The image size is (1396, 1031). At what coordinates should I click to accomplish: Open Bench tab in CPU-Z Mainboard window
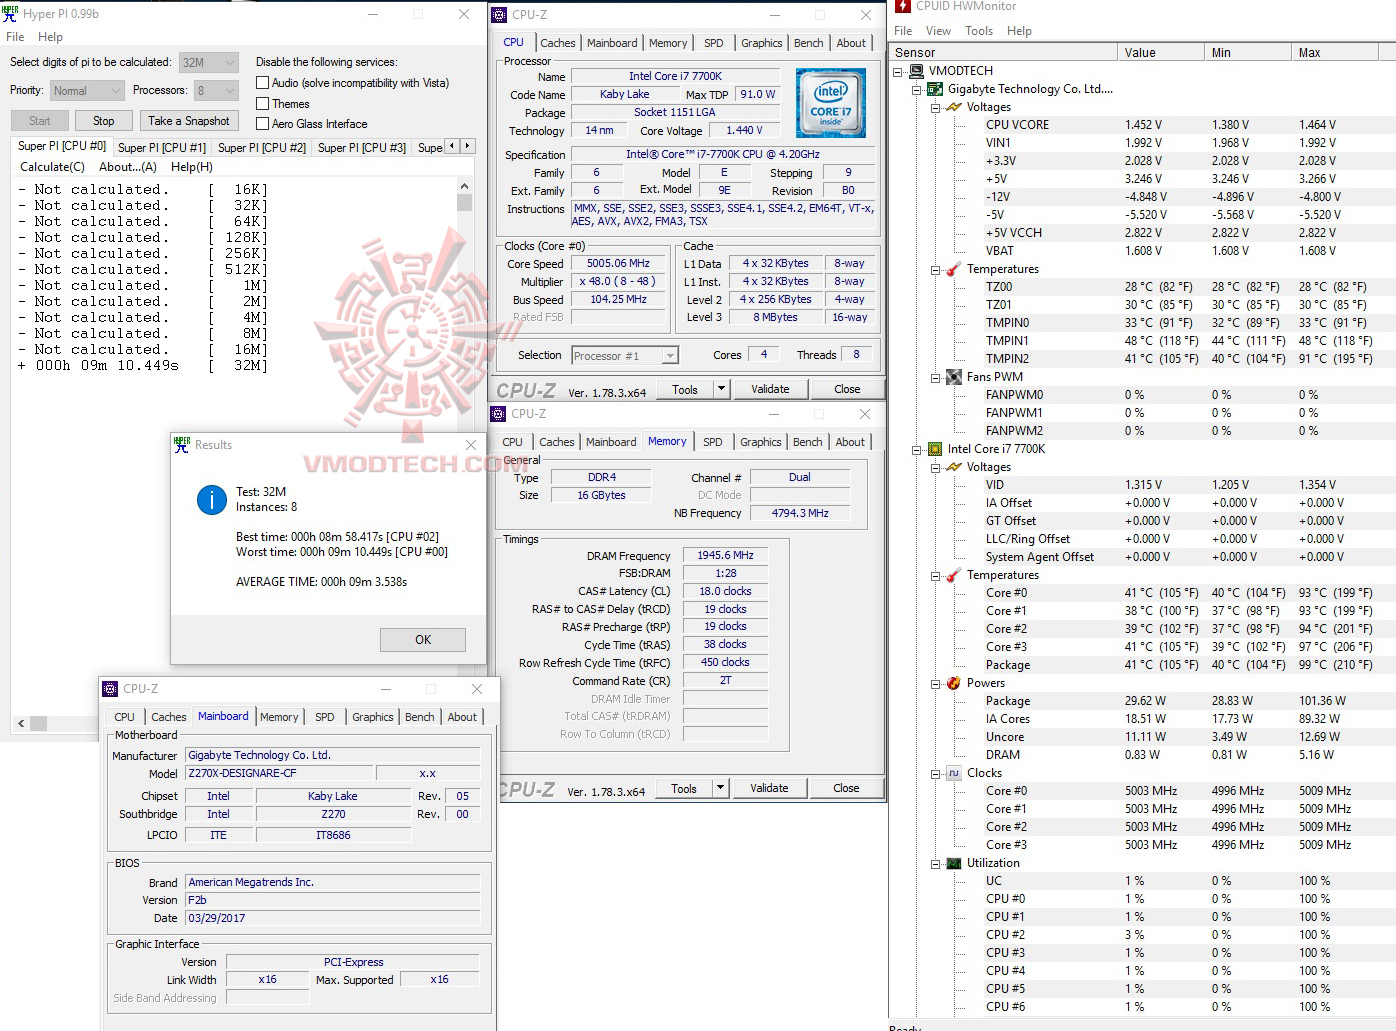(420, 717)
